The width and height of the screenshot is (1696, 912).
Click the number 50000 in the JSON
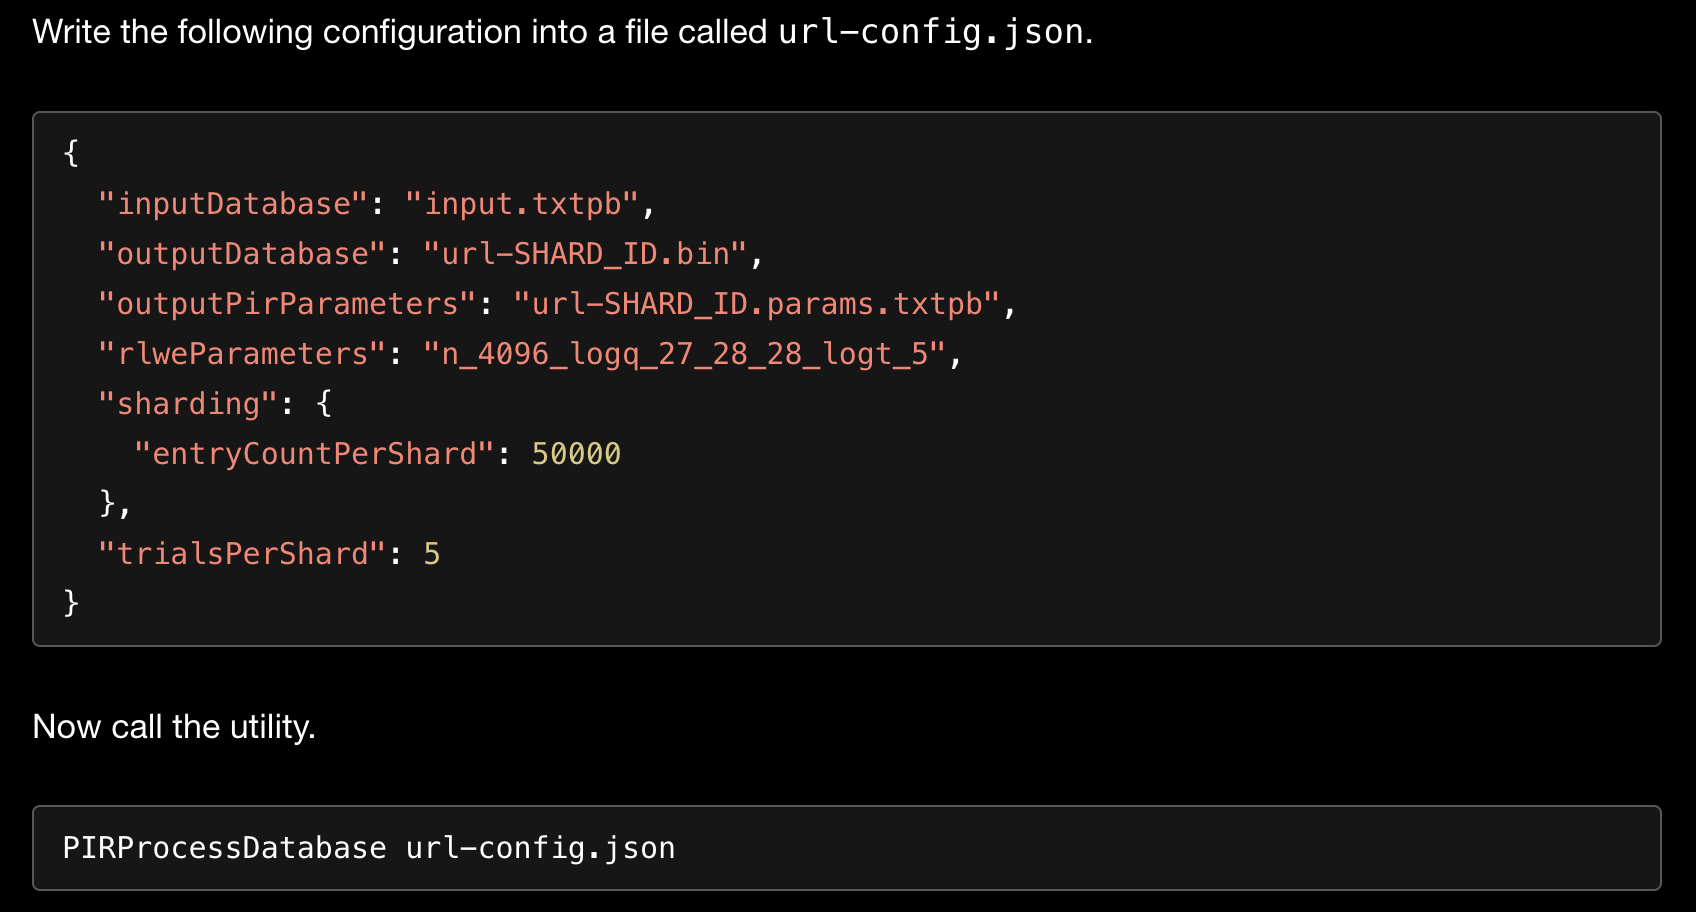[x=576, y=454]
